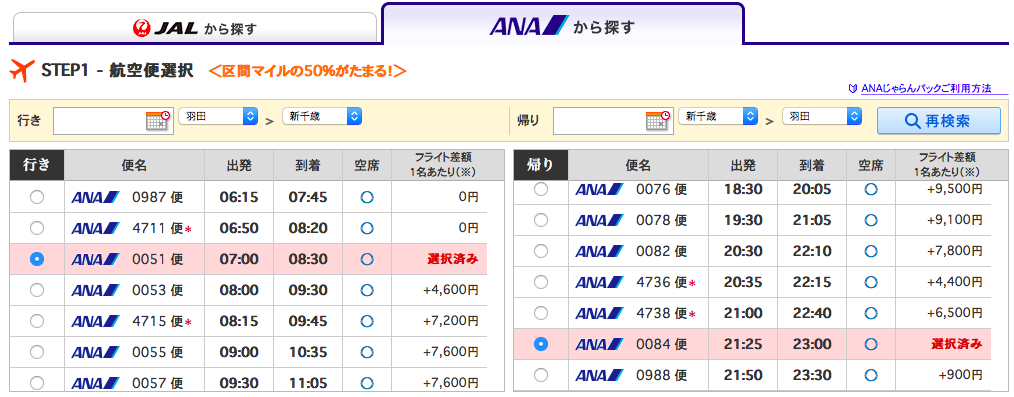Select outbound flight ANA 0051 radio button

(x=37, y=259)
